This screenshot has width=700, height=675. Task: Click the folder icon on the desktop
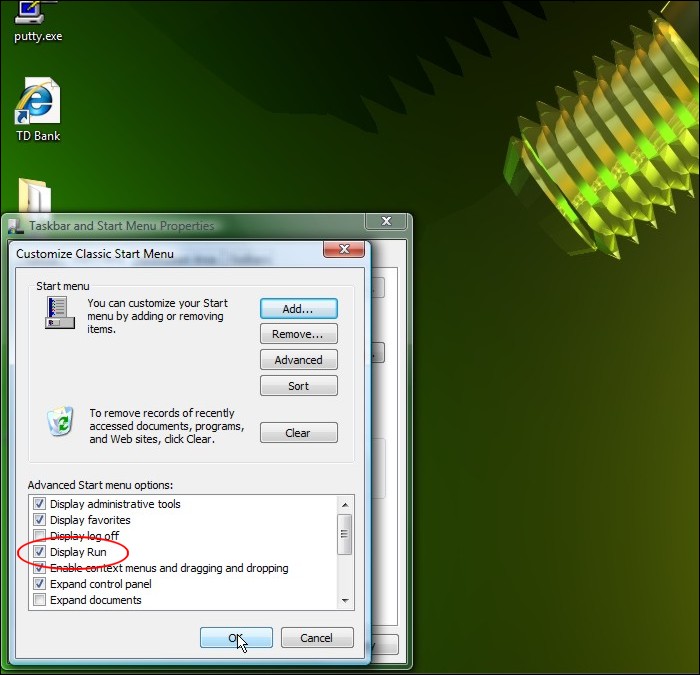(x=36, y=196)
